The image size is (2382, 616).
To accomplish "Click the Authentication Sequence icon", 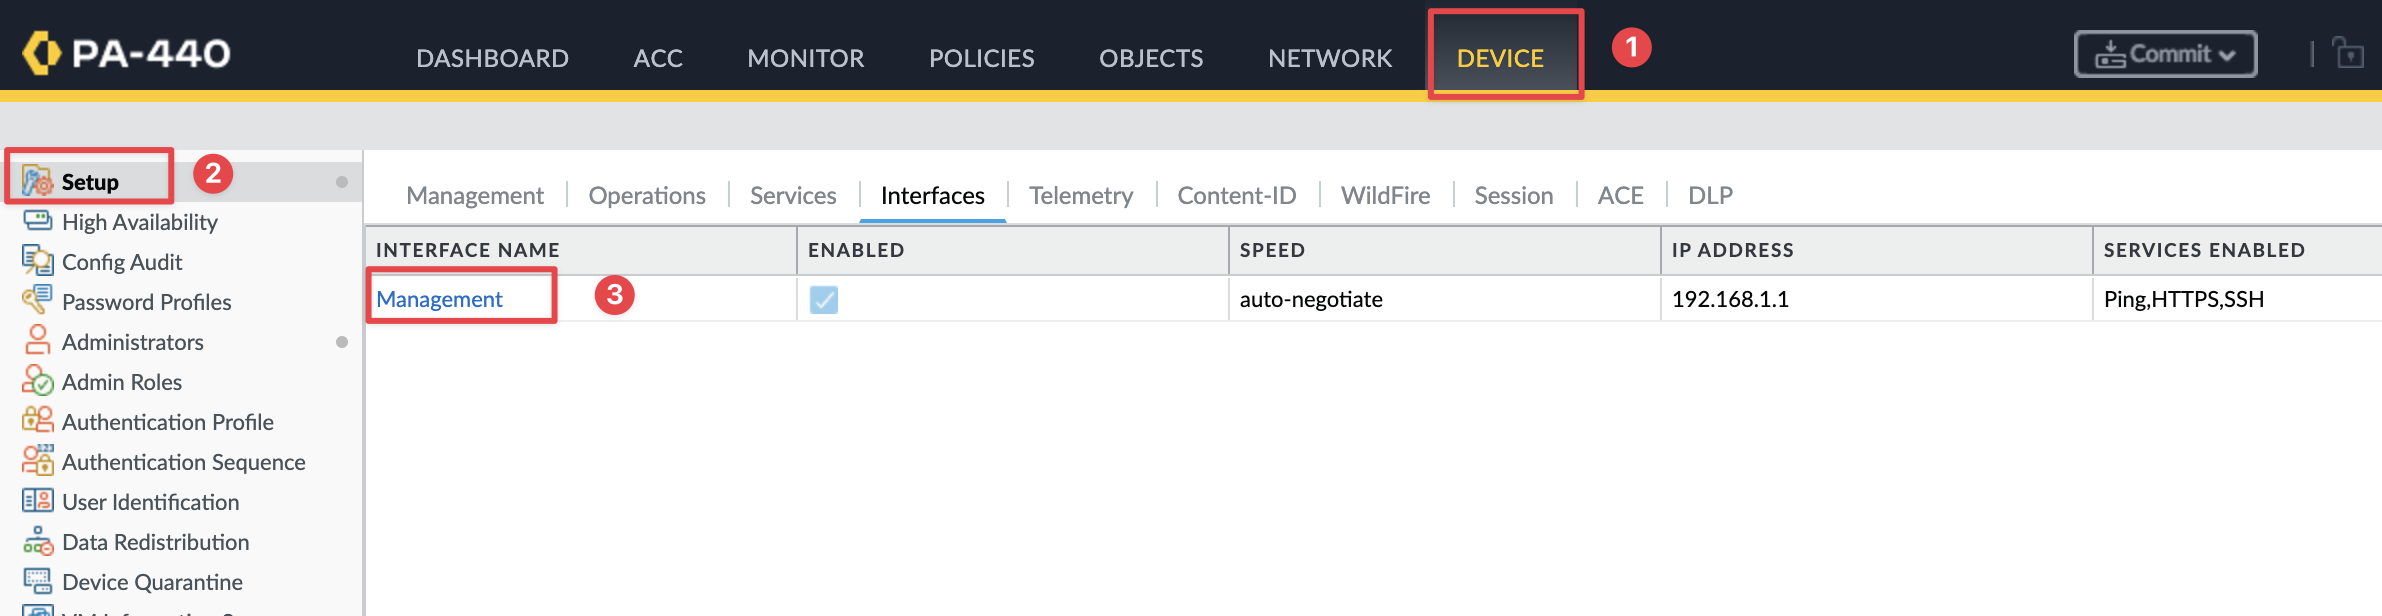I will (x=37, y=460).
